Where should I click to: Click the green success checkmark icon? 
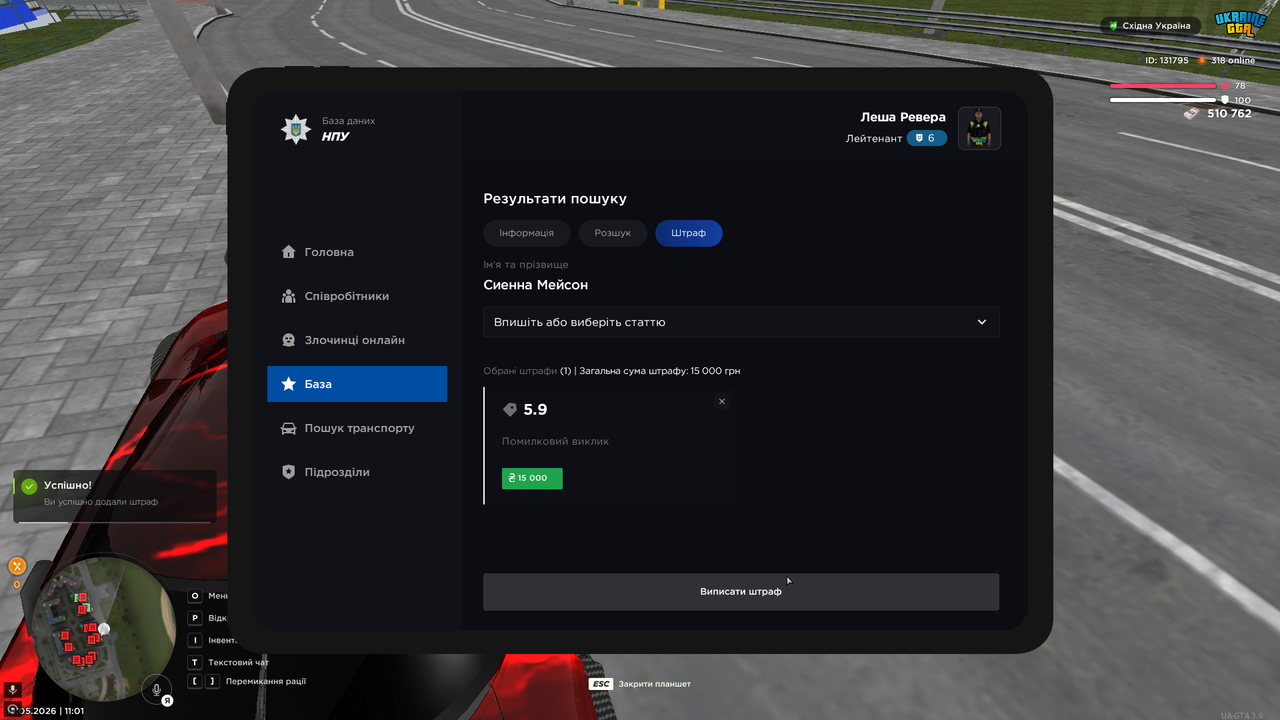[x=29, y=486]
